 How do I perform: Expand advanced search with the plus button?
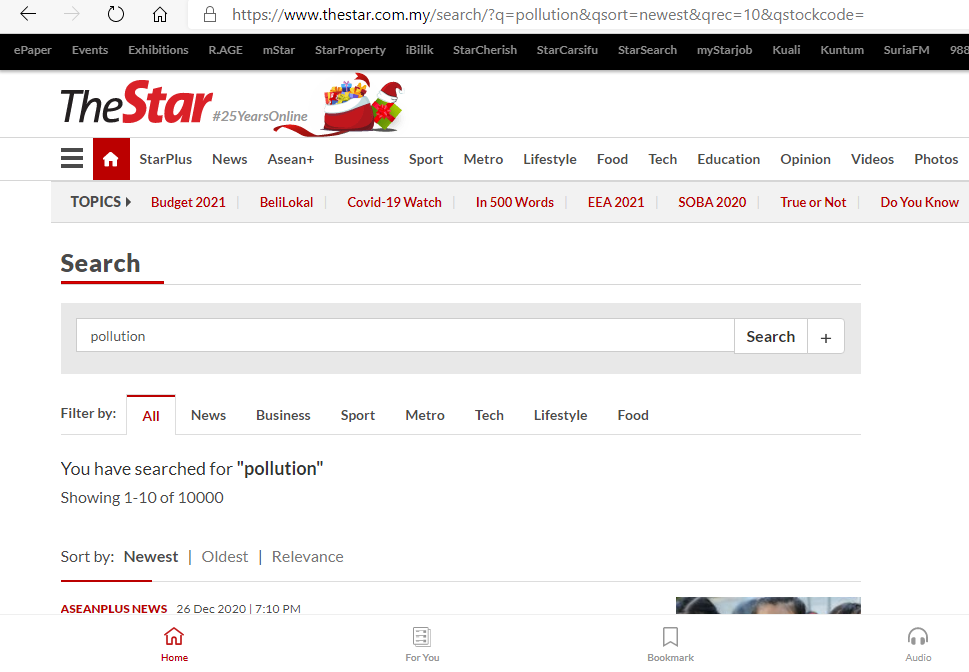click(x=826, y=337)
